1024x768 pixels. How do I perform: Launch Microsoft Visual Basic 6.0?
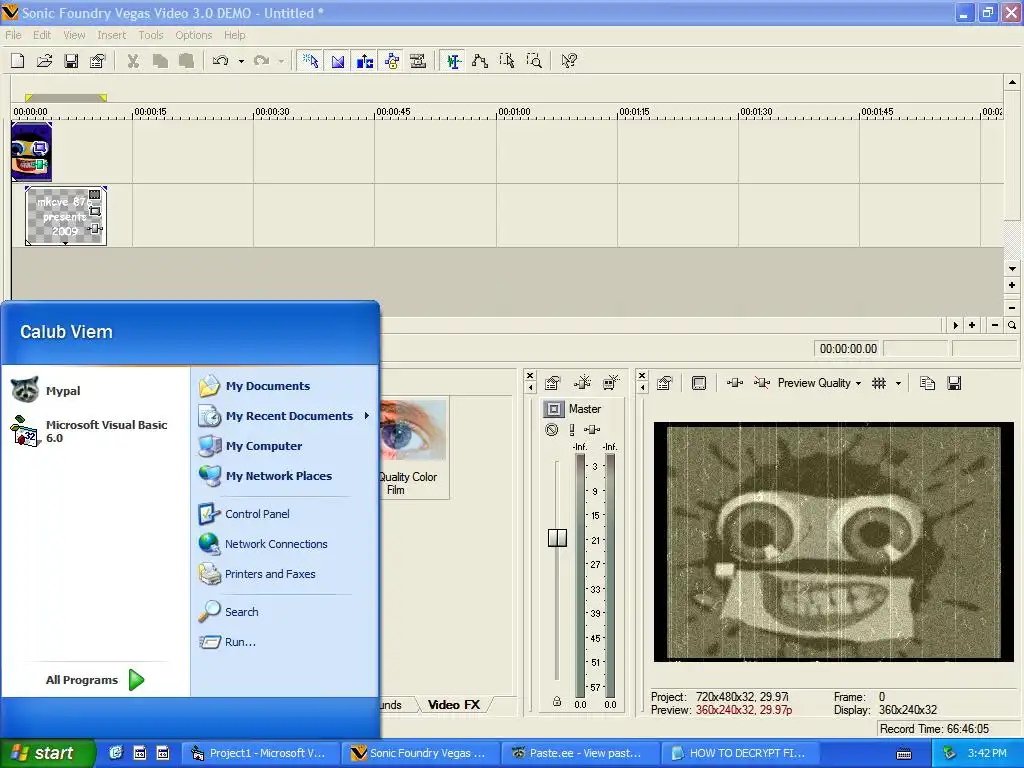tap(89, 431)
